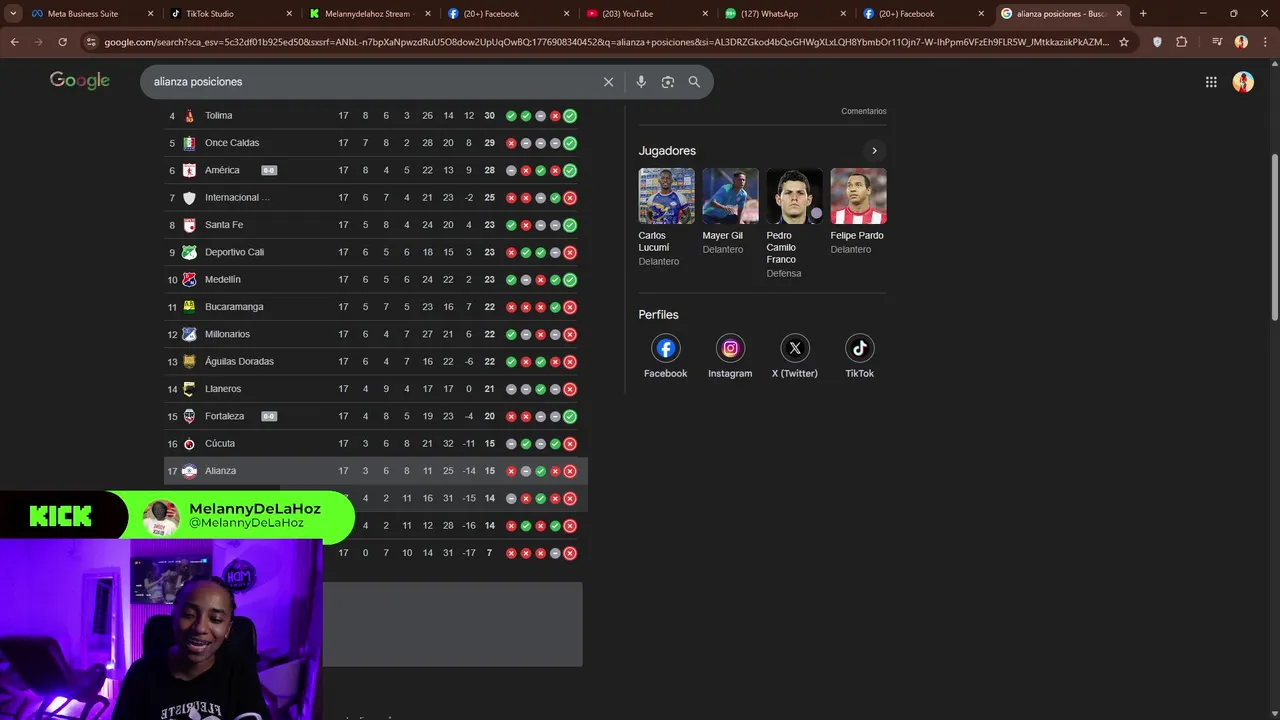
Task: Open the Chrome three-dot menu
Action: [x=1265, y=42]
